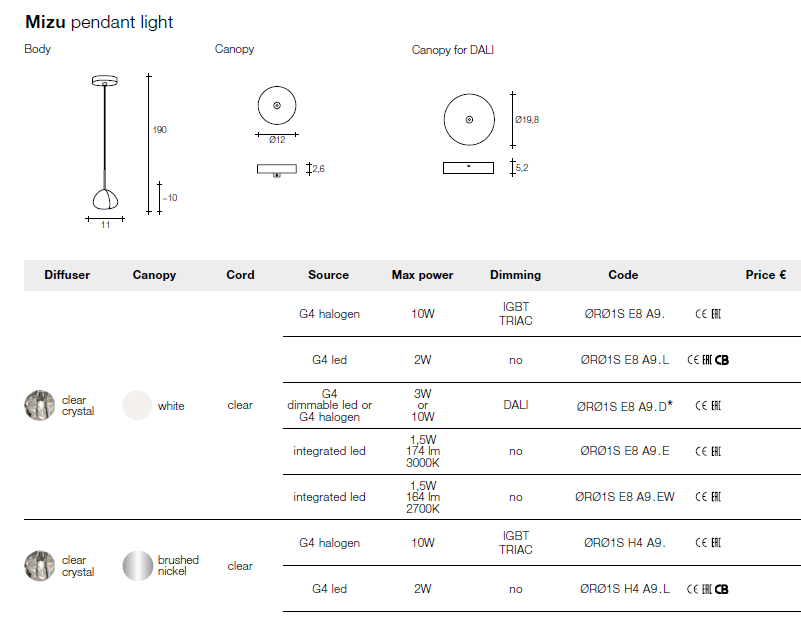The image size is (801, 622).
Task: Select the "1,5W 164 lm 2700K" power cell
Action: point(423,497)
